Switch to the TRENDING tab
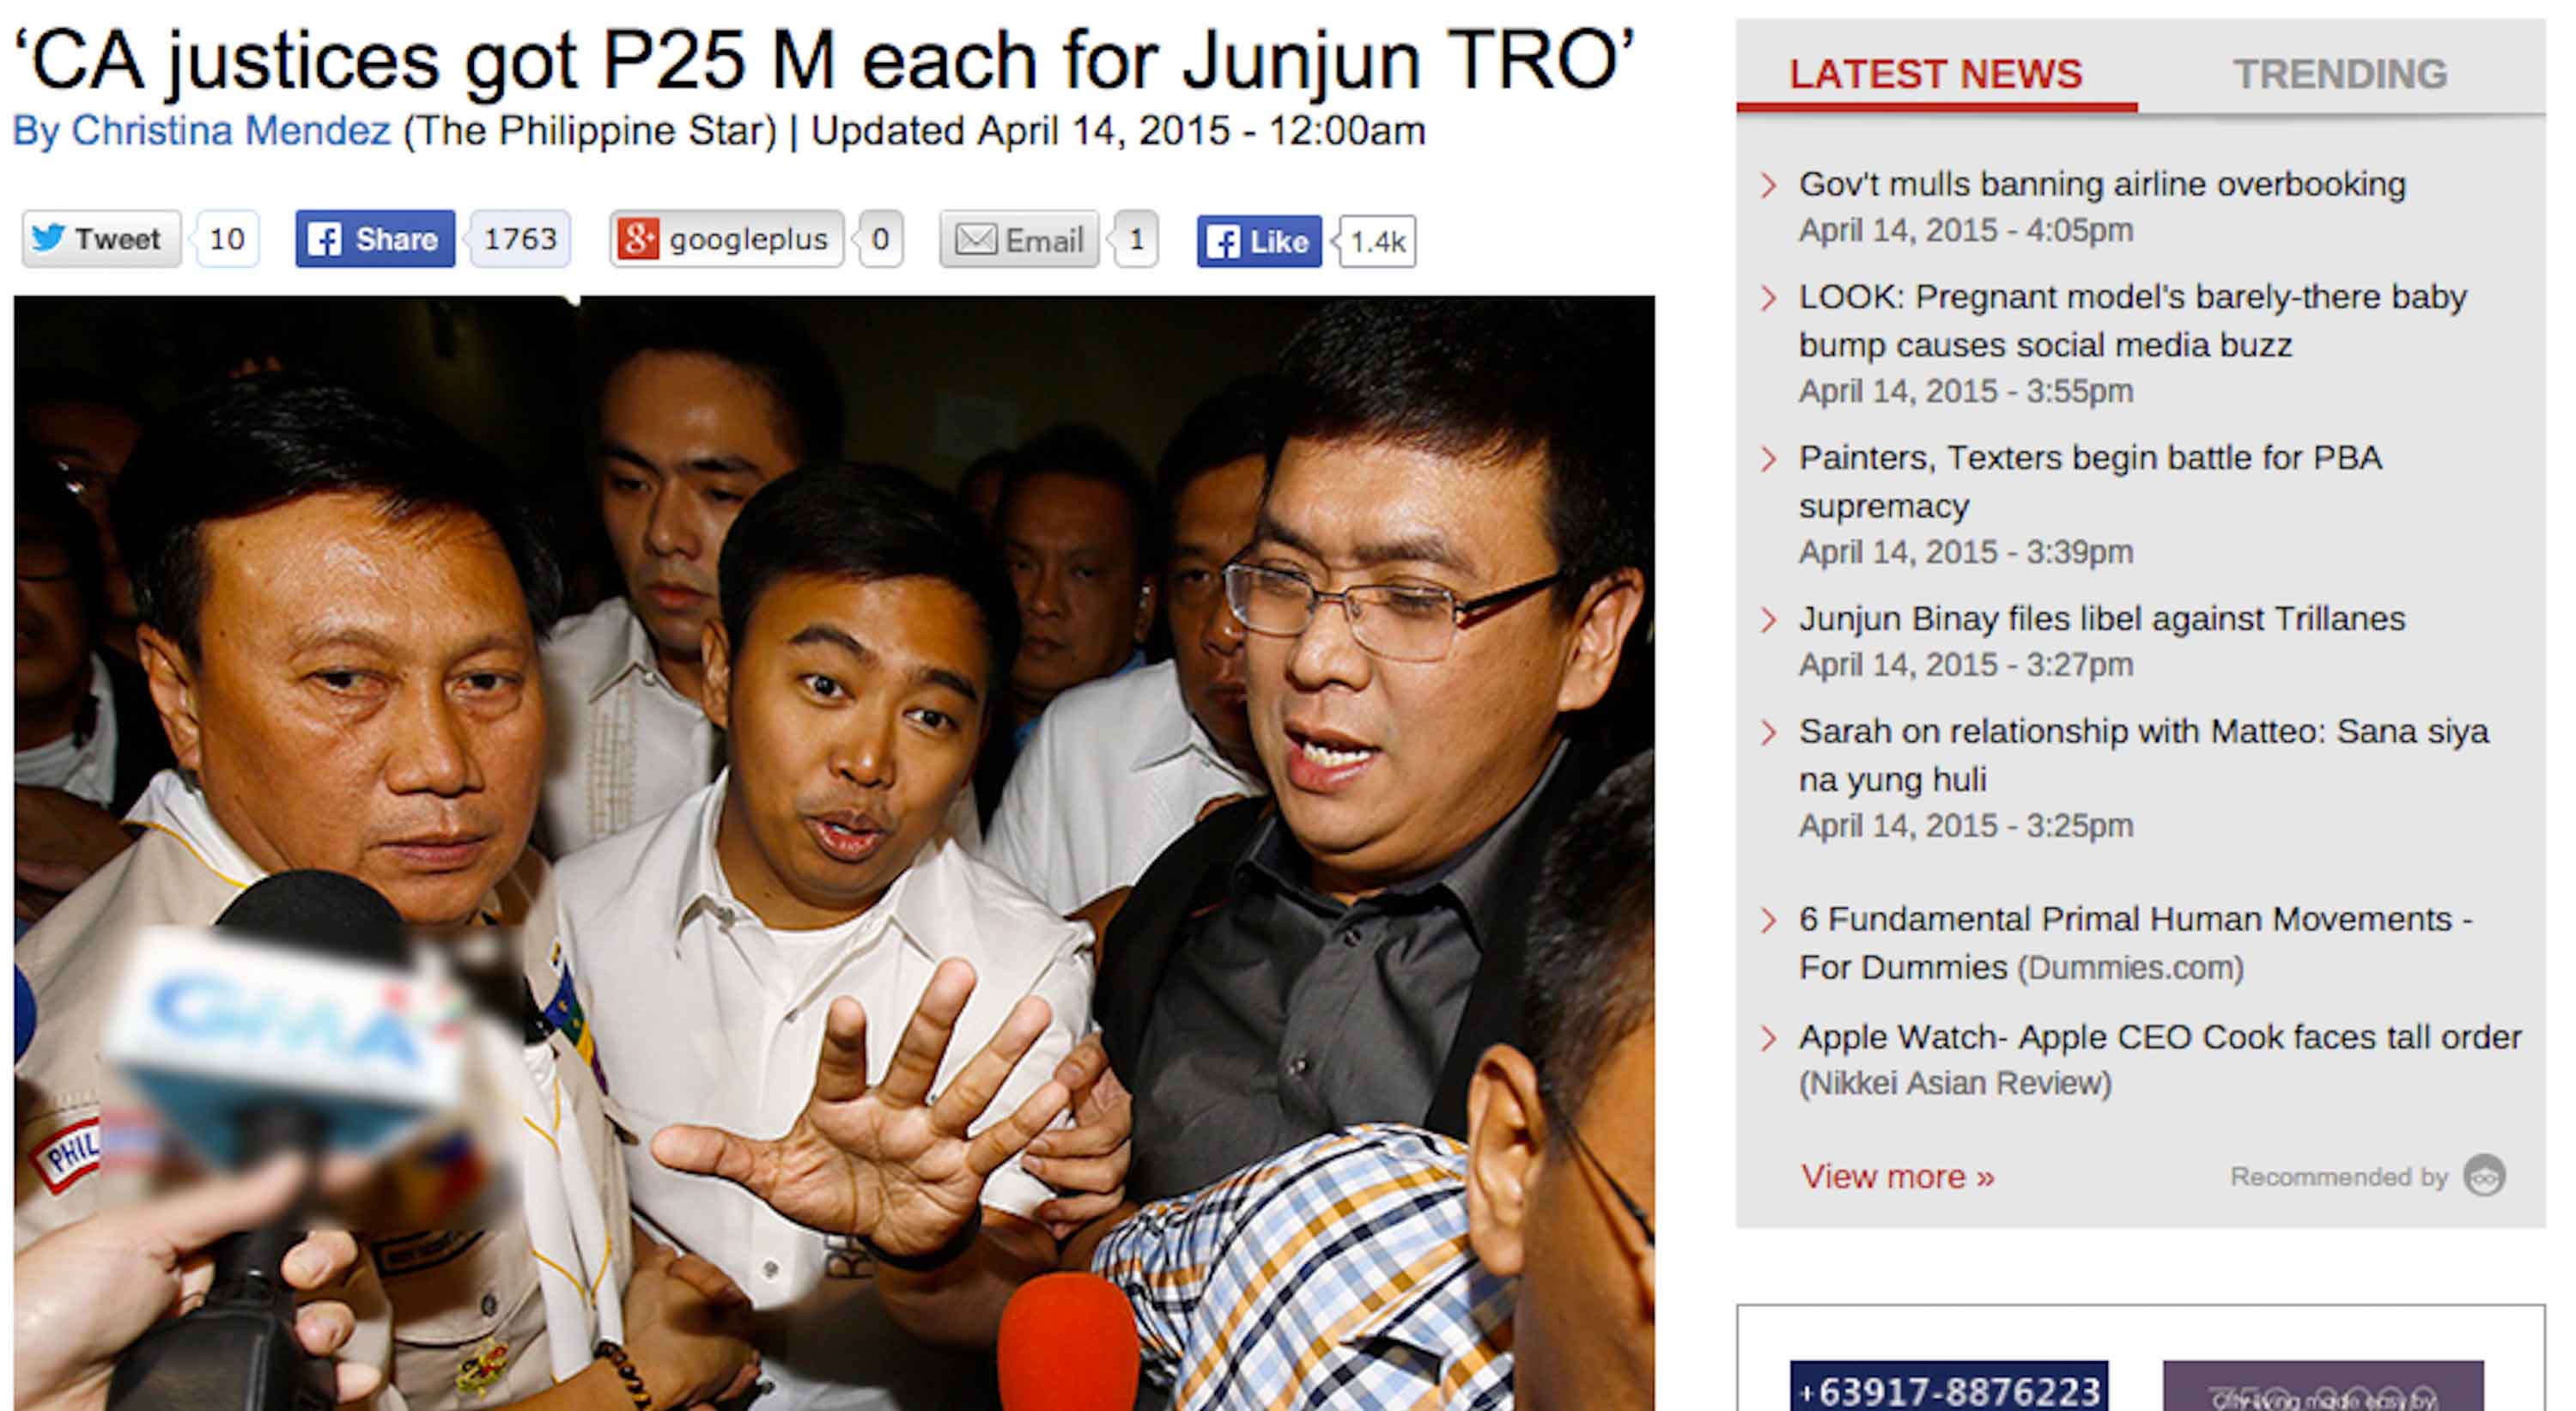 (x=2340, y=74)
